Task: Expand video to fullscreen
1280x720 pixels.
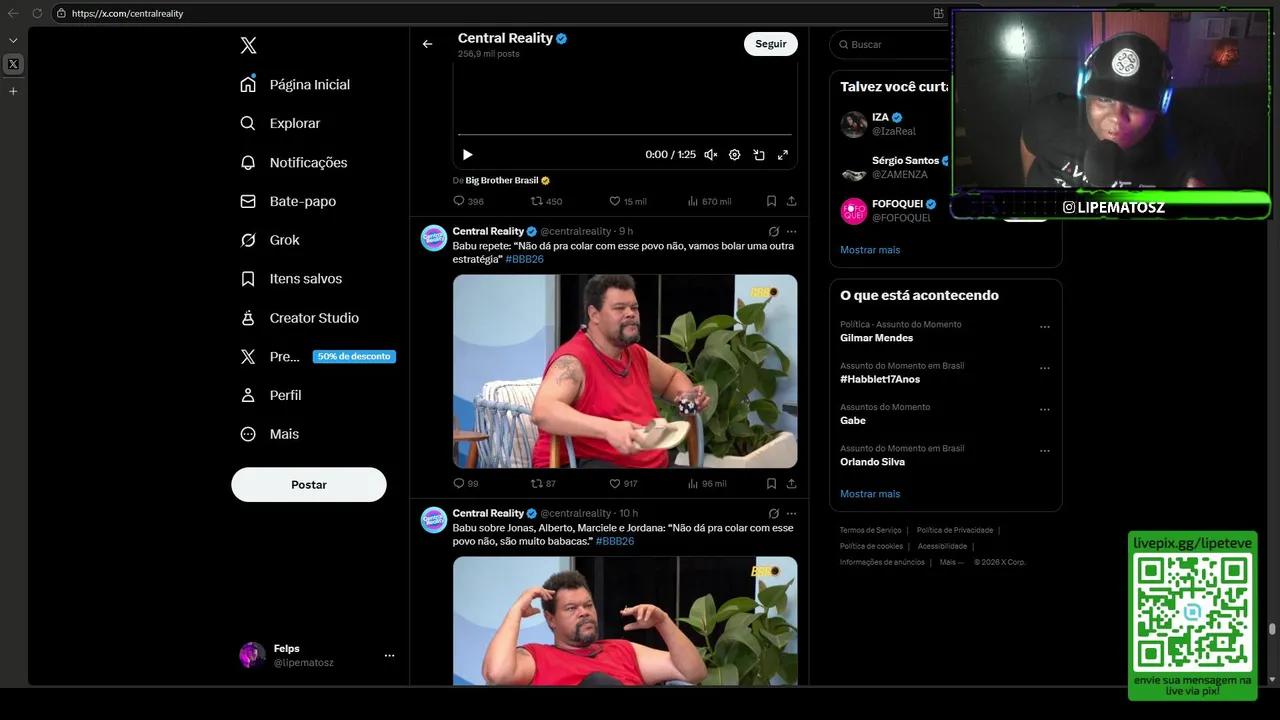Action: point(783,155)
